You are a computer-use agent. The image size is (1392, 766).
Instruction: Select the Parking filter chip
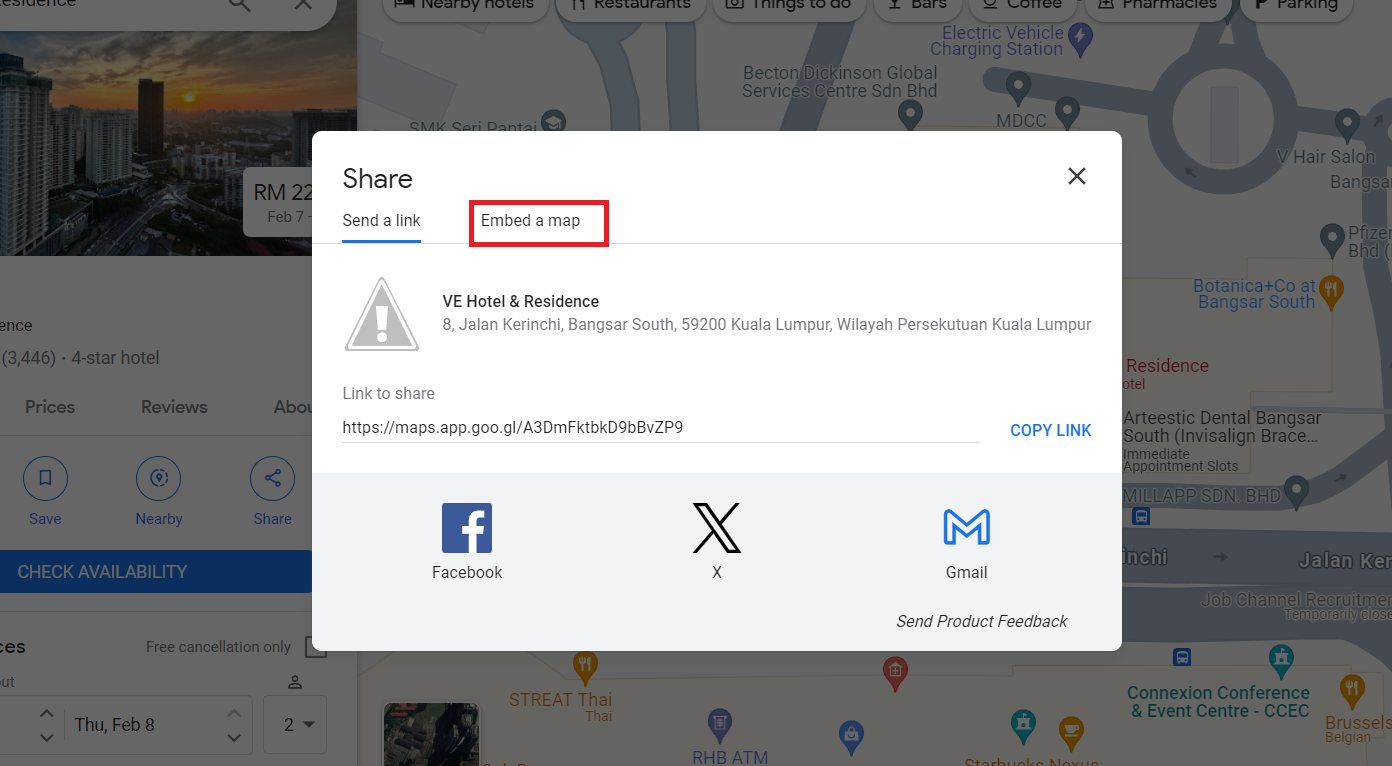pyautogui.click(x=1297, y=5)
